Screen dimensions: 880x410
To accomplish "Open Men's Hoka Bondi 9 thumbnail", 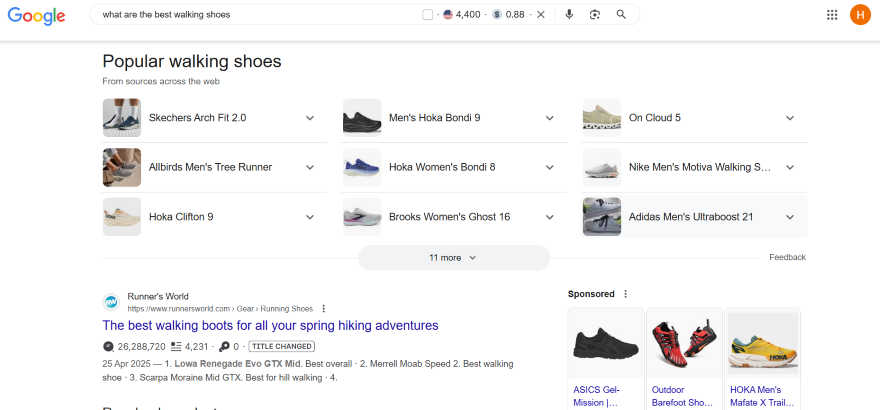I will 362,118.
